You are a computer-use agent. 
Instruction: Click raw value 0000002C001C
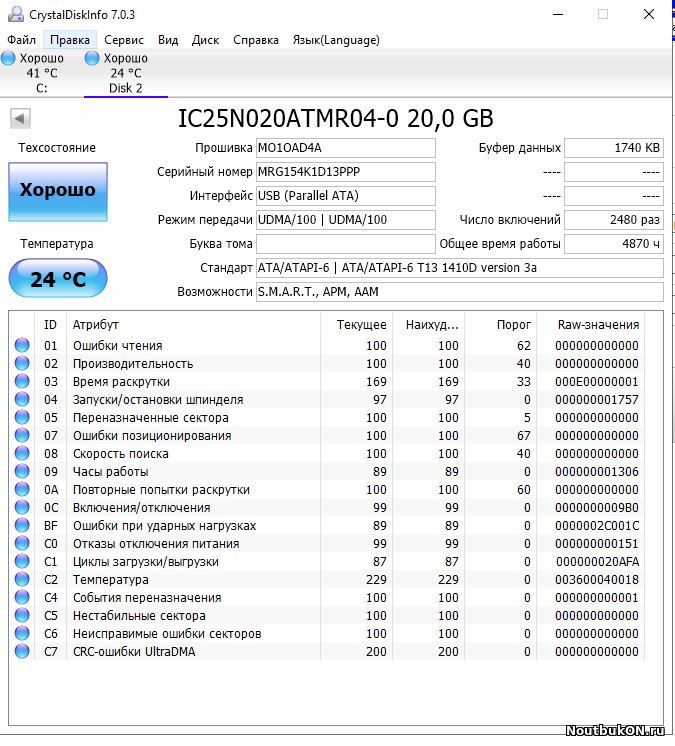597,526
